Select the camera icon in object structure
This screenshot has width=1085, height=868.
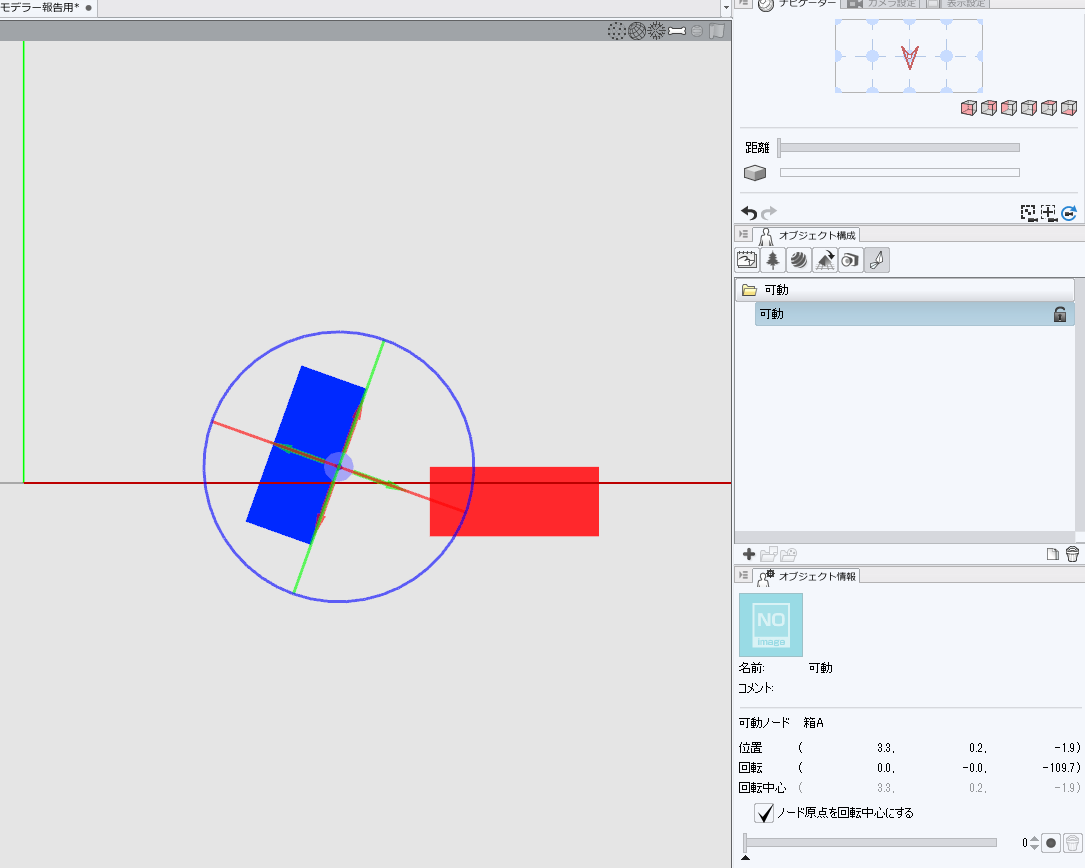click(849, 260)
